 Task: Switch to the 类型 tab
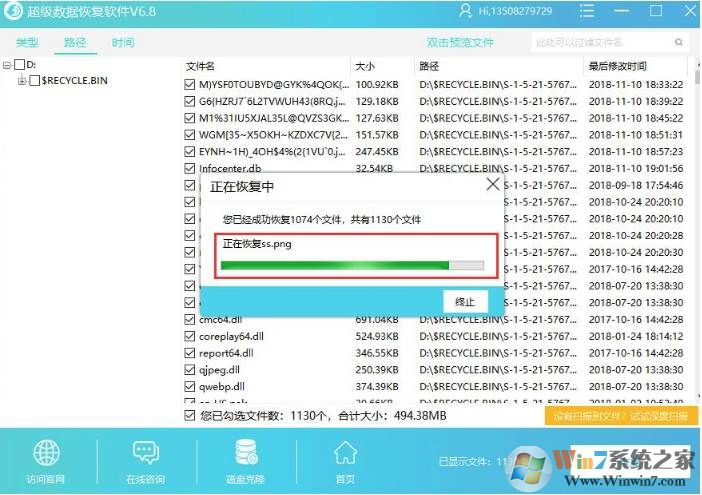tap(27, 43)
